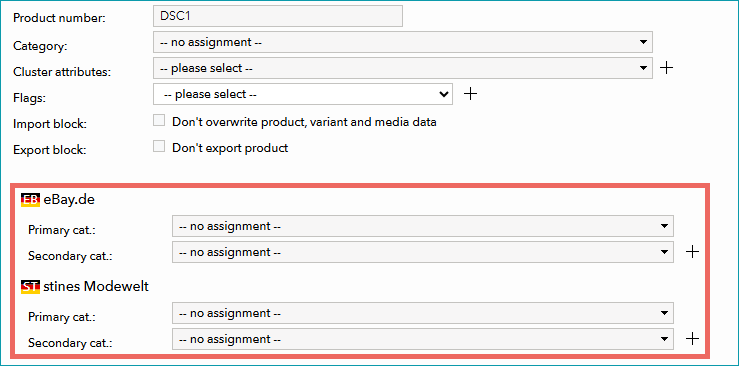Open stines Modewelt Secondary cat. dropdown
The height and width of the screenshot is (366, 739).
coord(423,339)
